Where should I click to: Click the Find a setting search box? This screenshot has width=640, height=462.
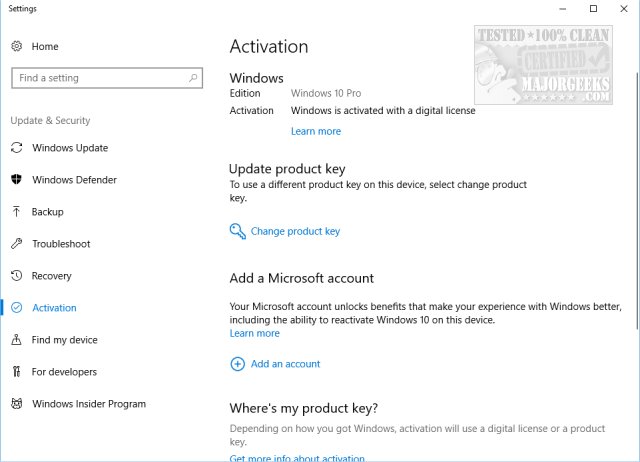click(x=99, y=78)
